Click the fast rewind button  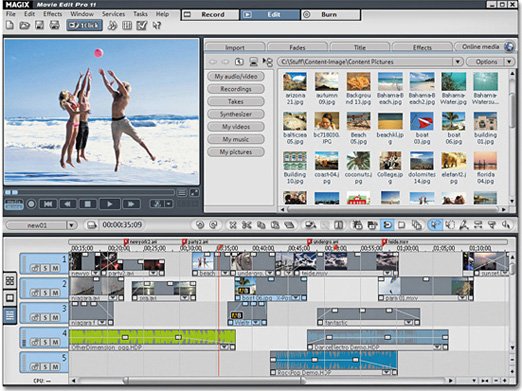click(x=68, y=204)
